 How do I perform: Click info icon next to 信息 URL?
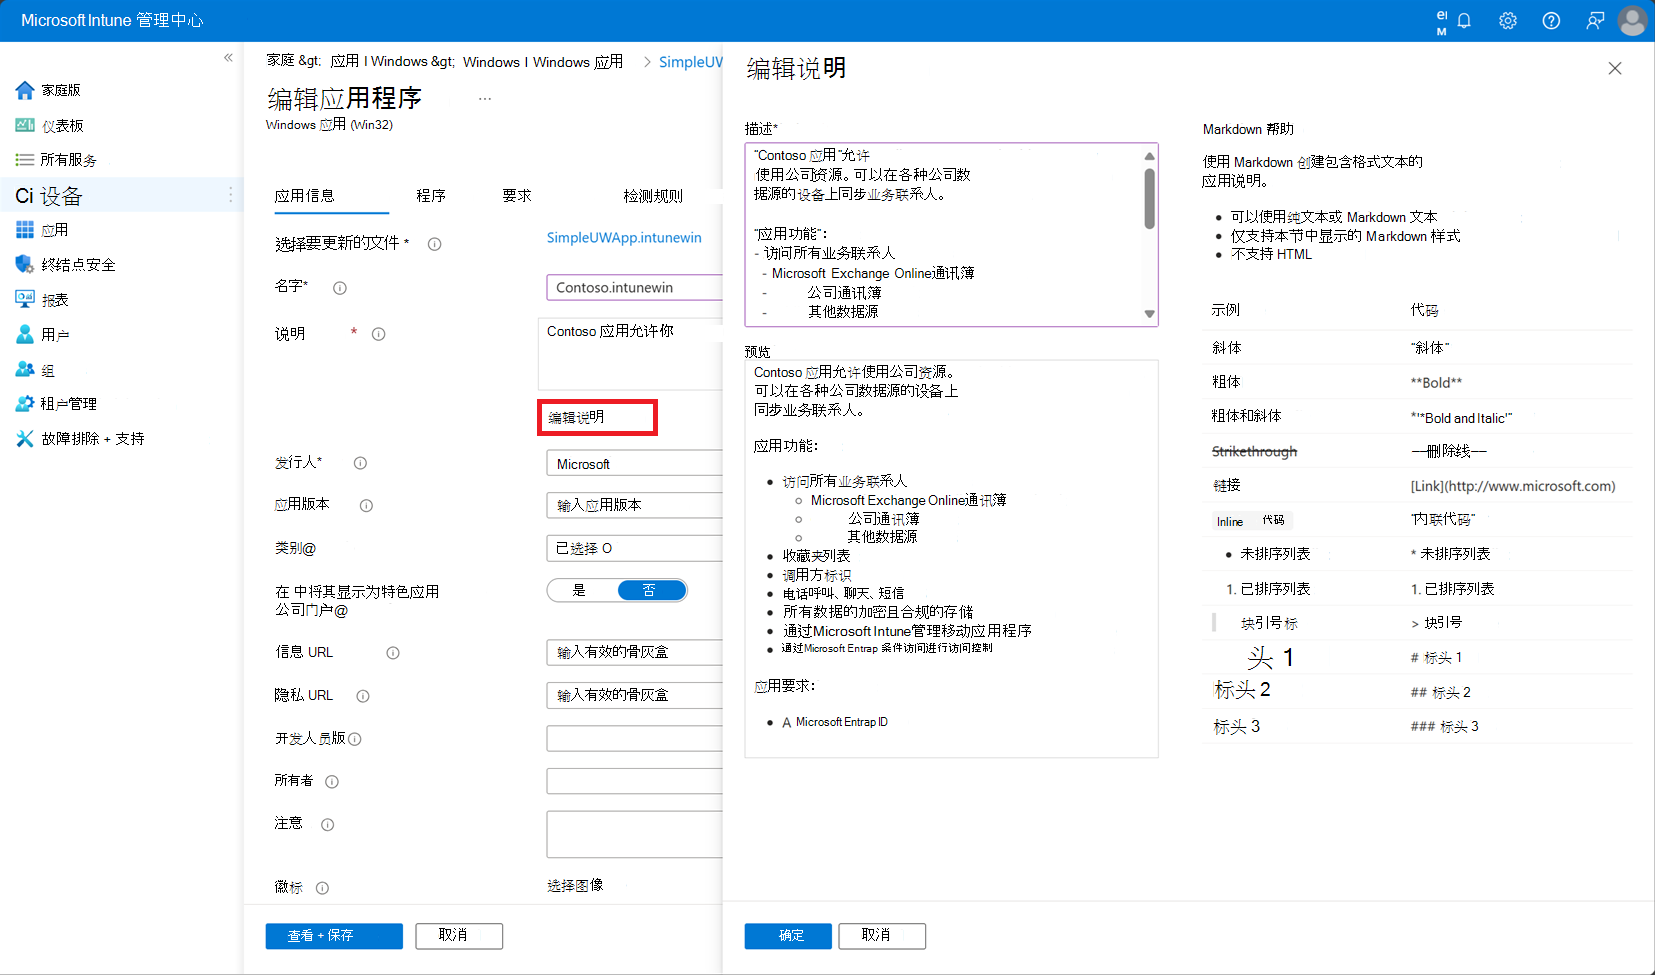coord(393,653)
